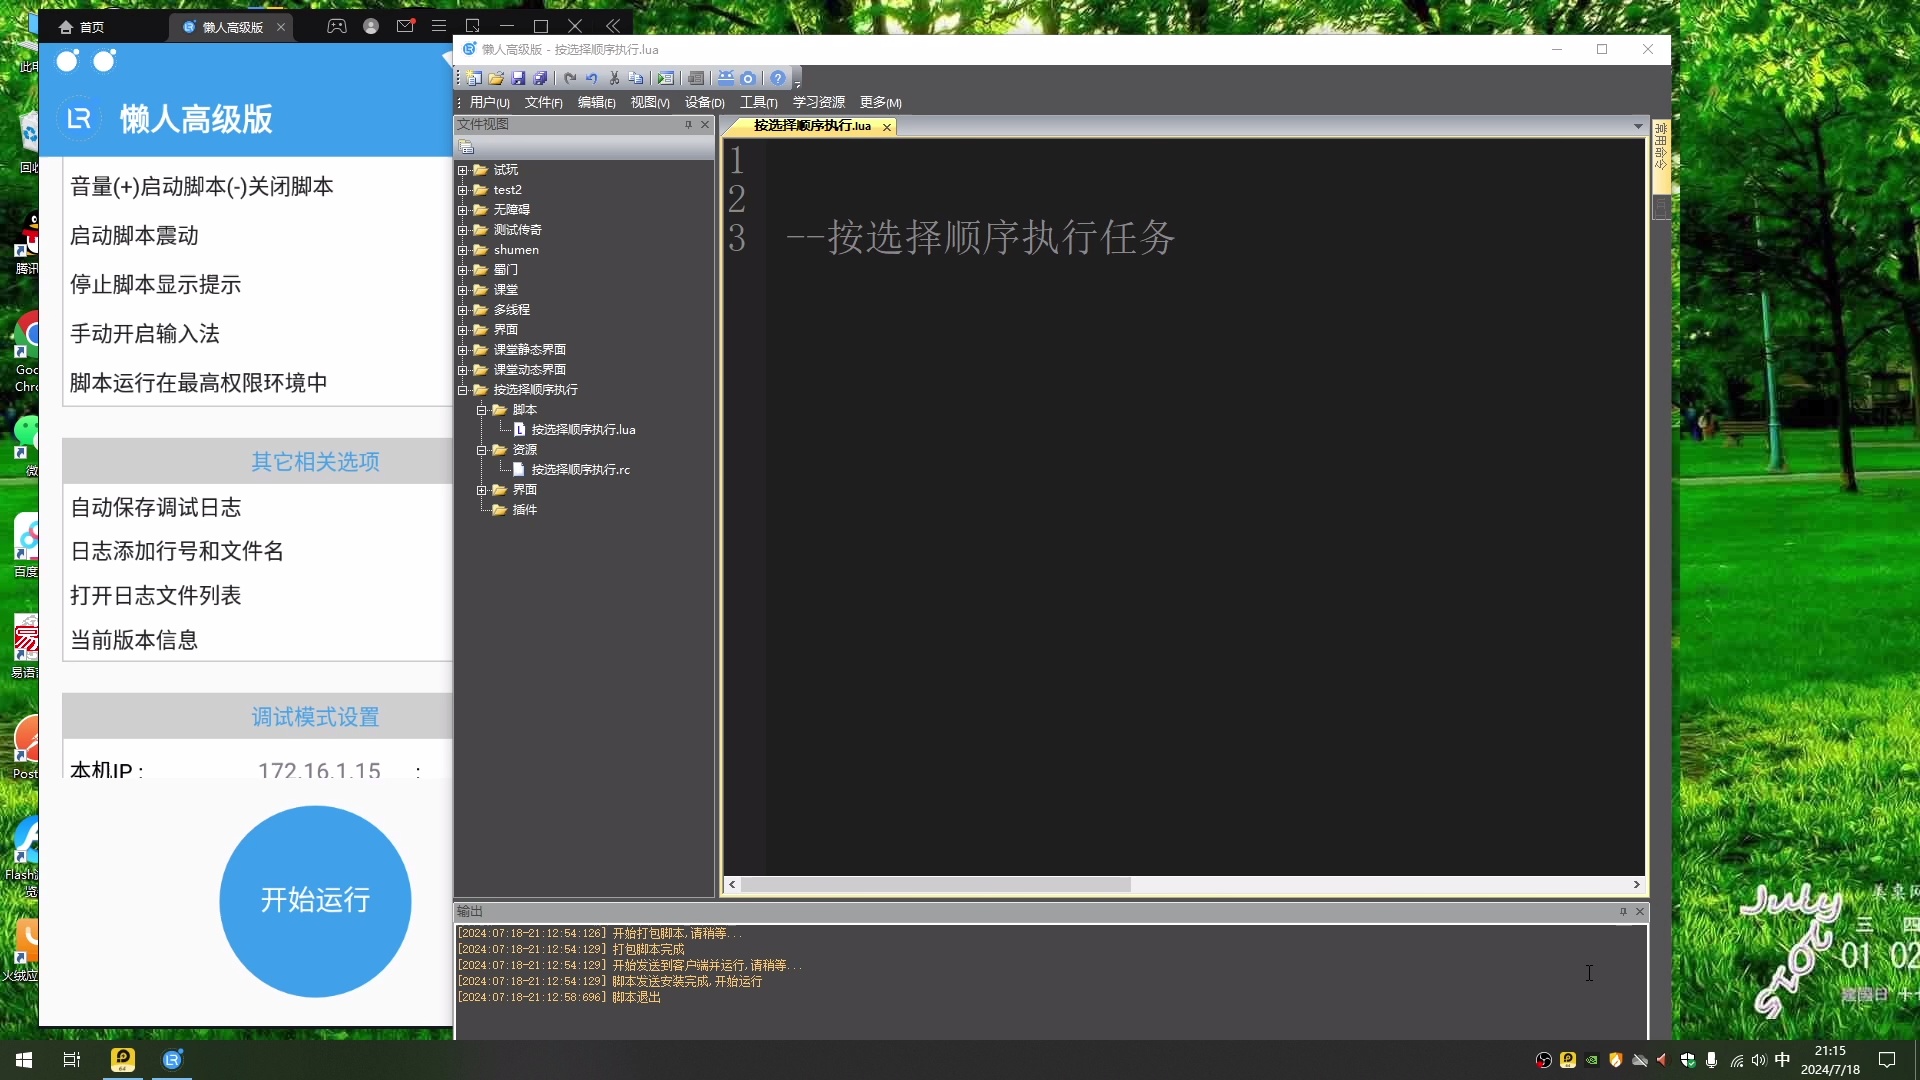Click the new project toolbar icon
The height and width of the screenshot is (1080, 1920).
(474, 78)
